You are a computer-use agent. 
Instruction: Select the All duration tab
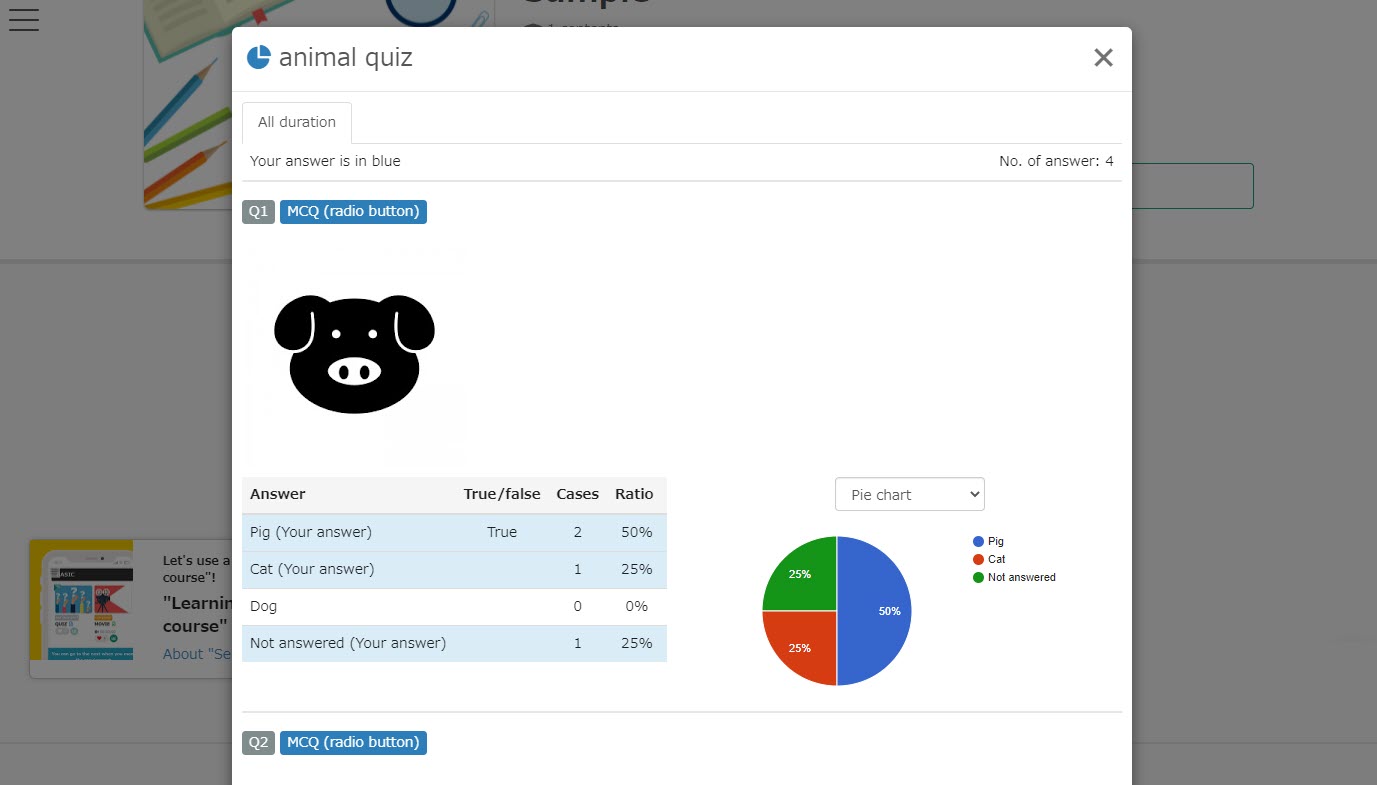(297, 122)
